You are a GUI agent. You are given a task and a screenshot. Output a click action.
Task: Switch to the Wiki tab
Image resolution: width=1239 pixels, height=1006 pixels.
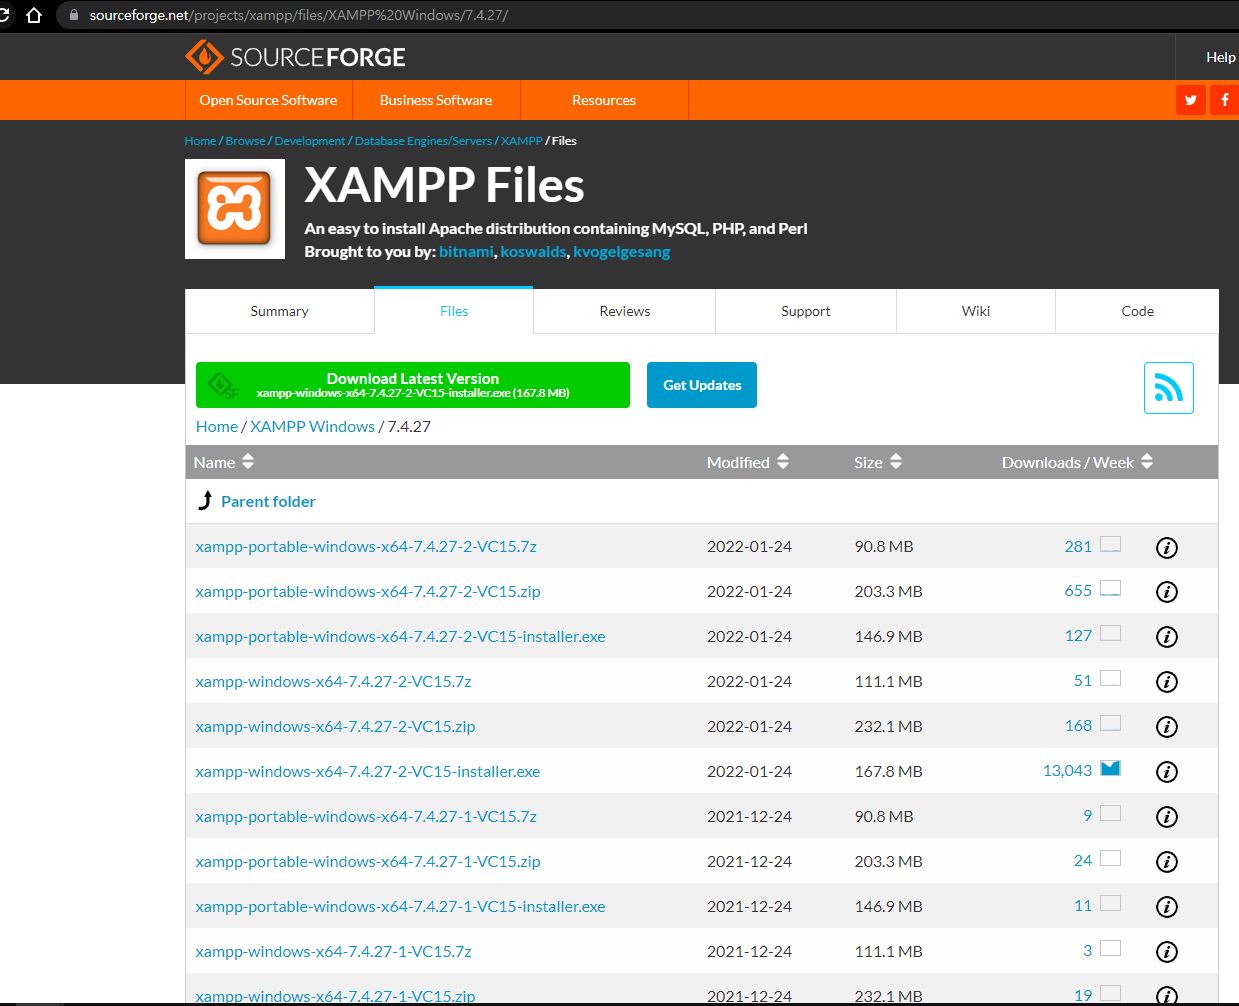coord(976,311)
